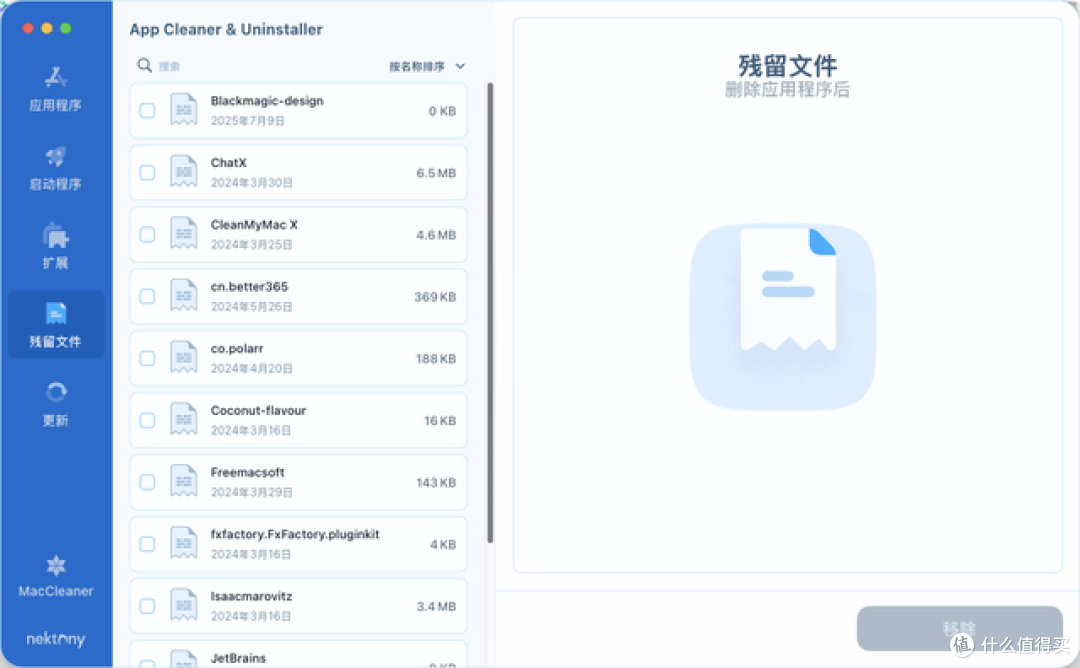This screenshot has width=1080, height=668.
Task: Open the 应用程序 (Applications) sidebar section
Action: point(55,89)
